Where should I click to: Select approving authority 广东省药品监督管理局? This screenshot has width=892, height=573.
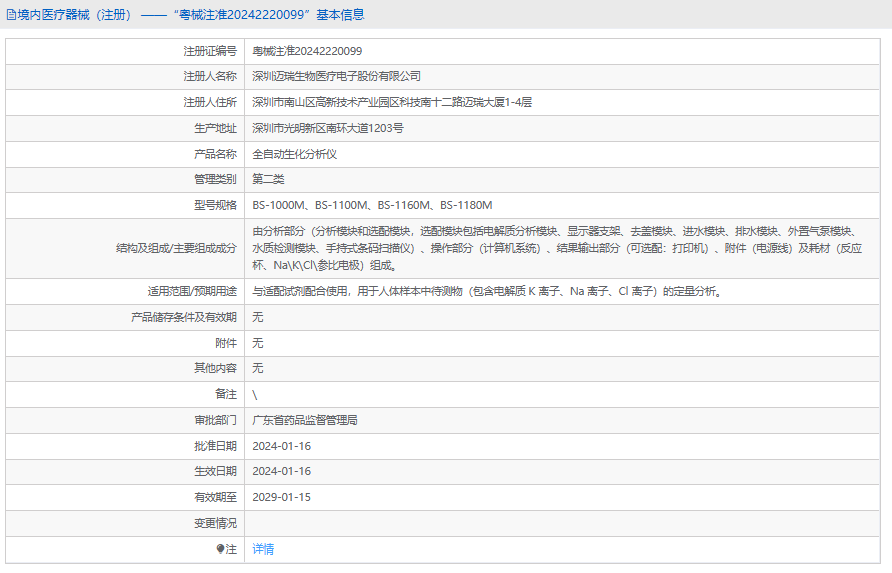[x=305, y=421]
